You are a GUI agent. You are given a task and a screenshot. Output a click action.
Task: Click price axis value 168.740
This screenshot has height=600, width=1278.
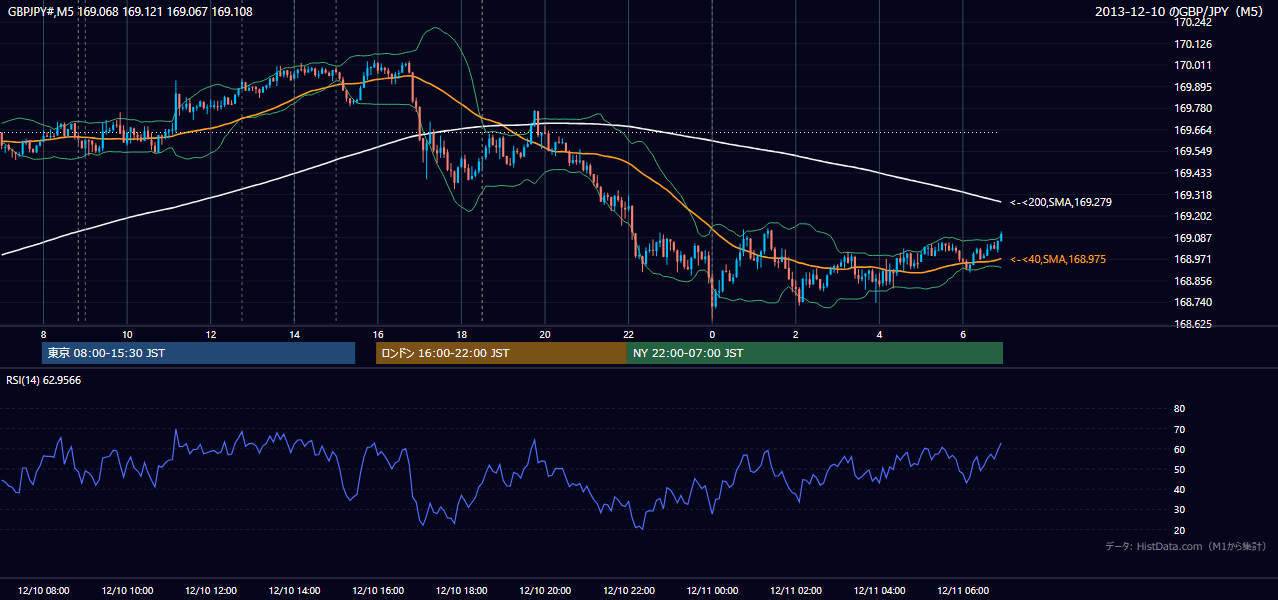(x=1192, y=302)
